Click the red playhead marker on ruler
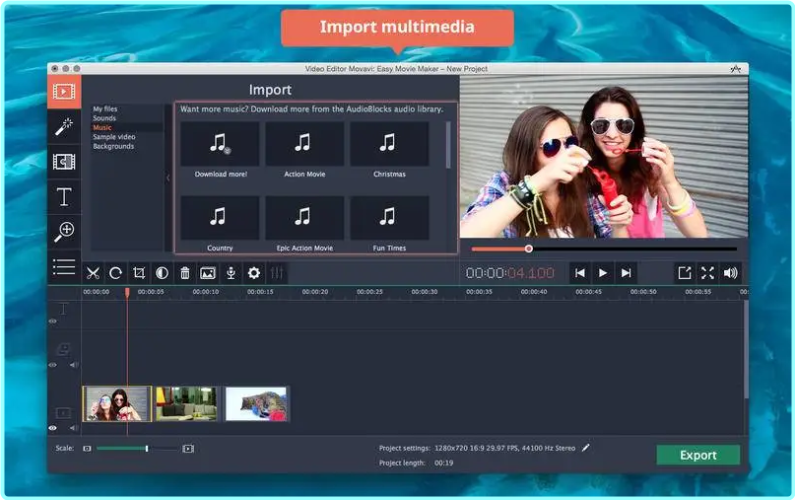The width and height of the screenshot is (795, 500). [127, 292]
